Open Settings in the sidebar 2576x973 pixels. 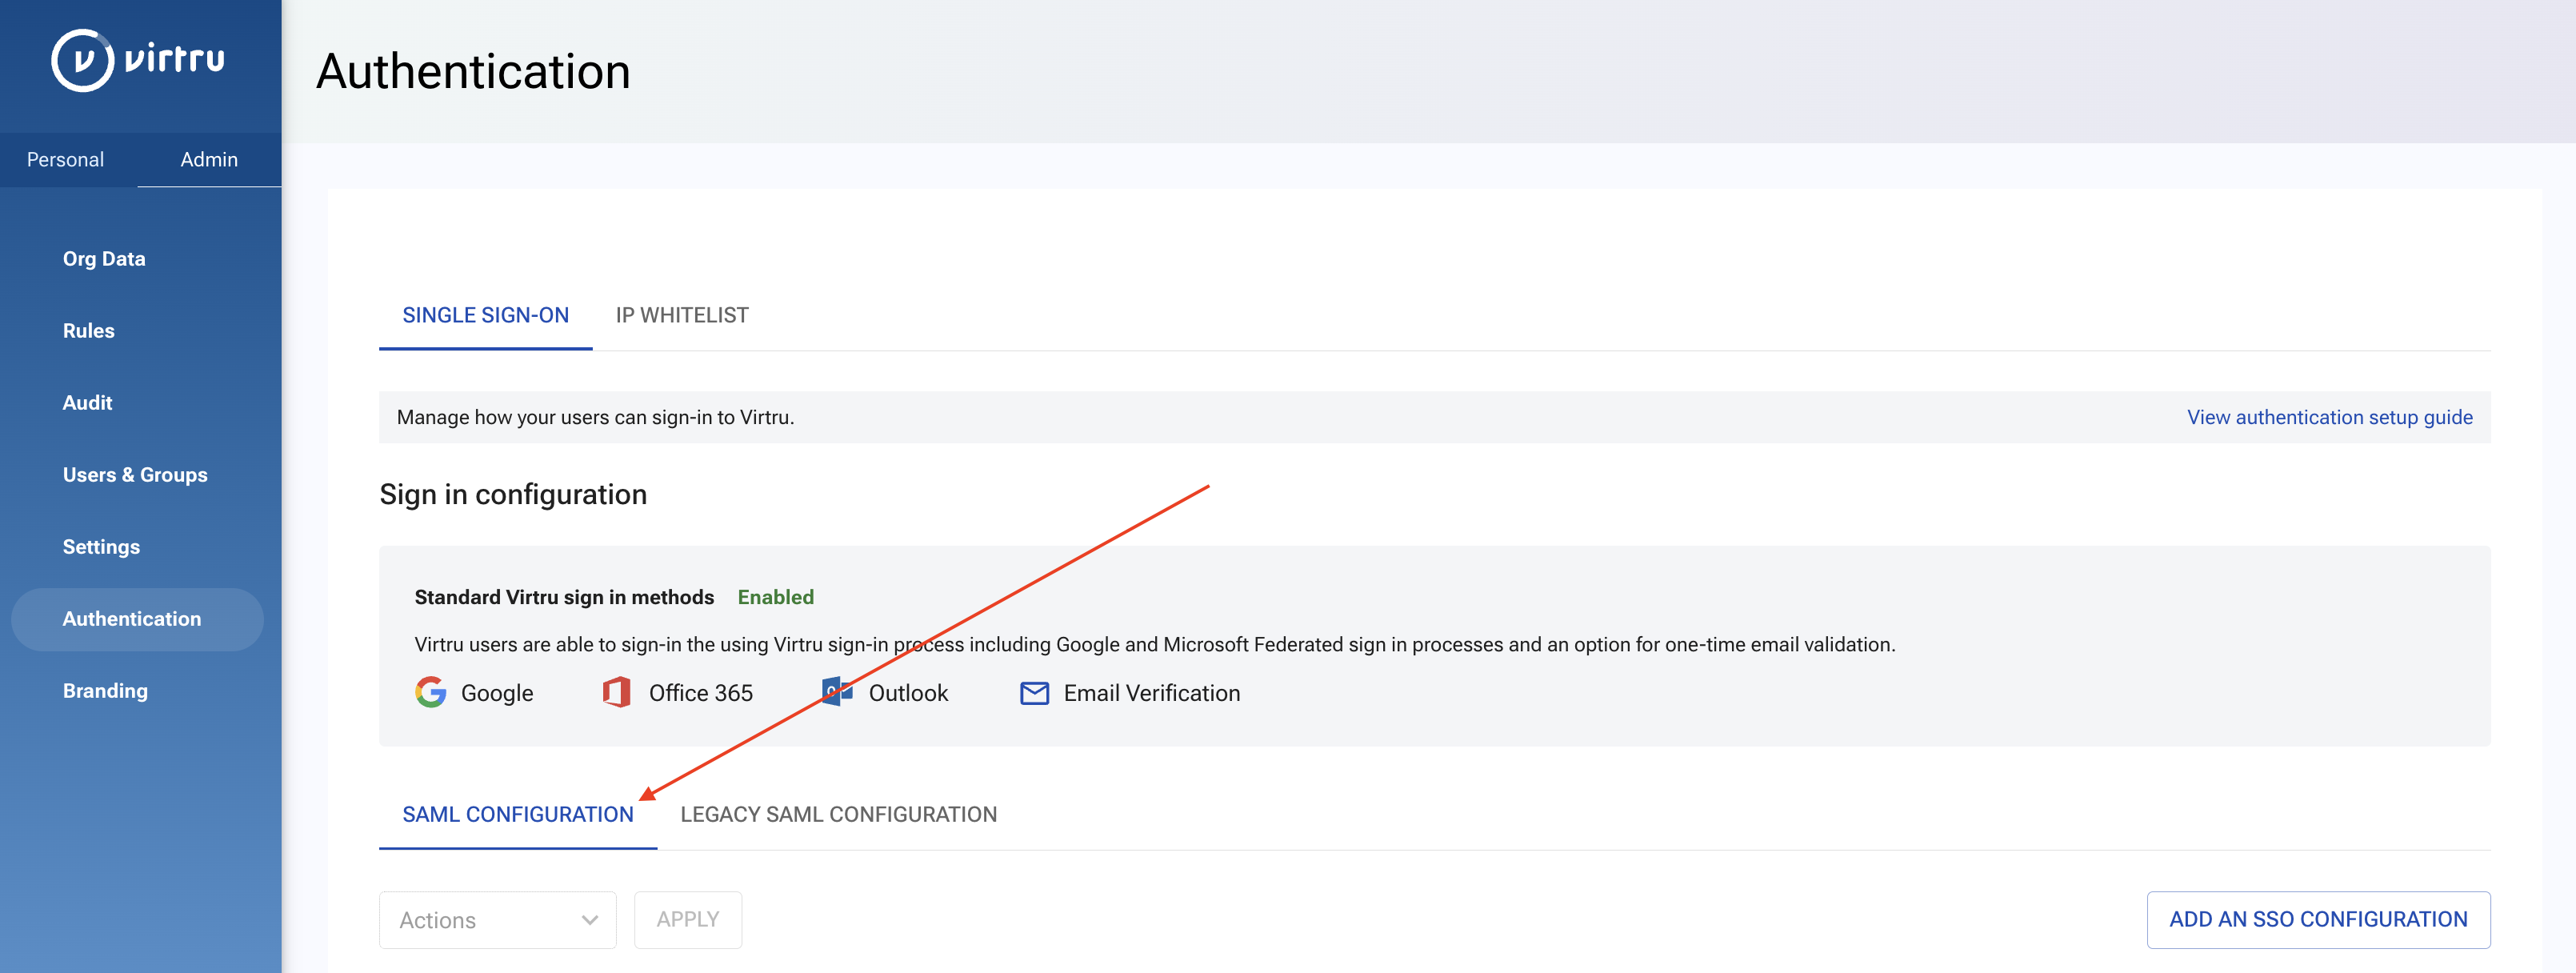(x=101, y=547)
